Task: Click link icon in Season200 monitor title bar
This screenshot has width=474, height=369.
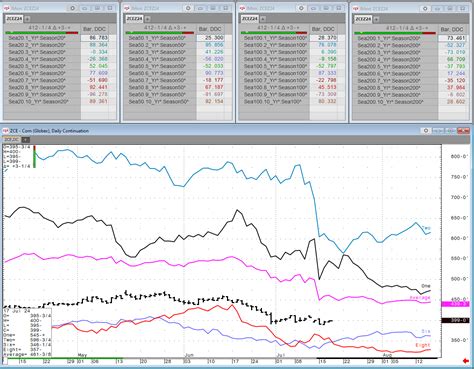Action: pos(438,9)
